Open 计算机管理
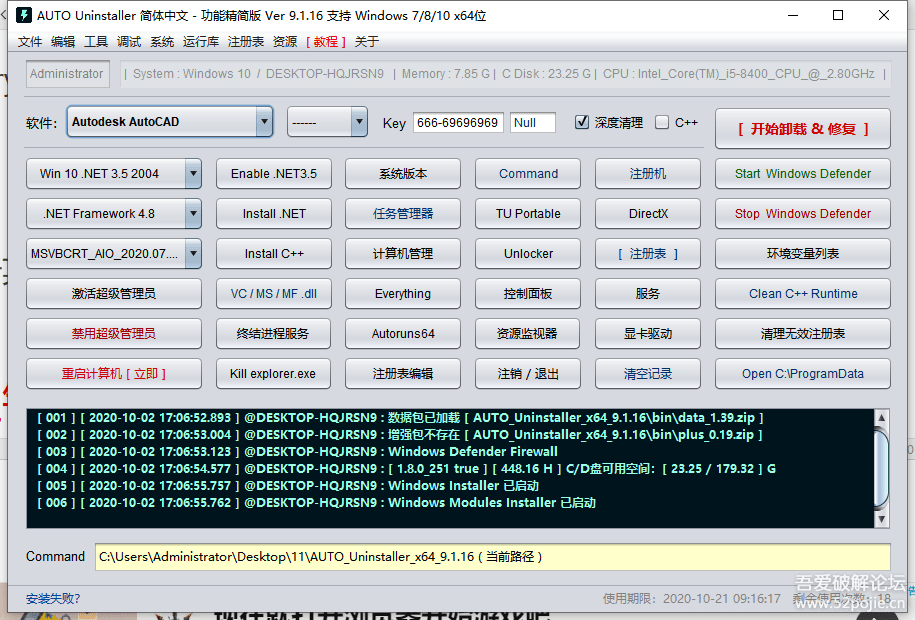This screenshot has width=915, height=620. click(x=403, y=253)
